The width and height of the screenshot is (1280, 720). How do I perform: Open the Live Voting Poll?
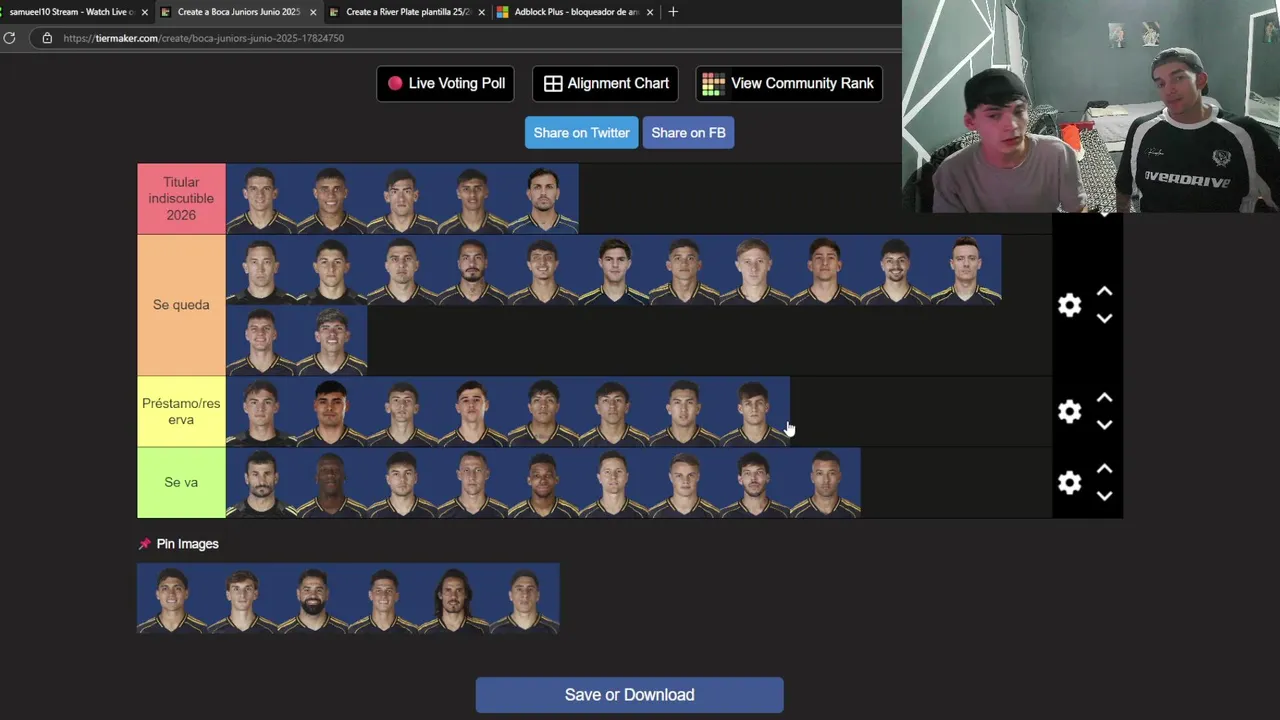(445, 83)
